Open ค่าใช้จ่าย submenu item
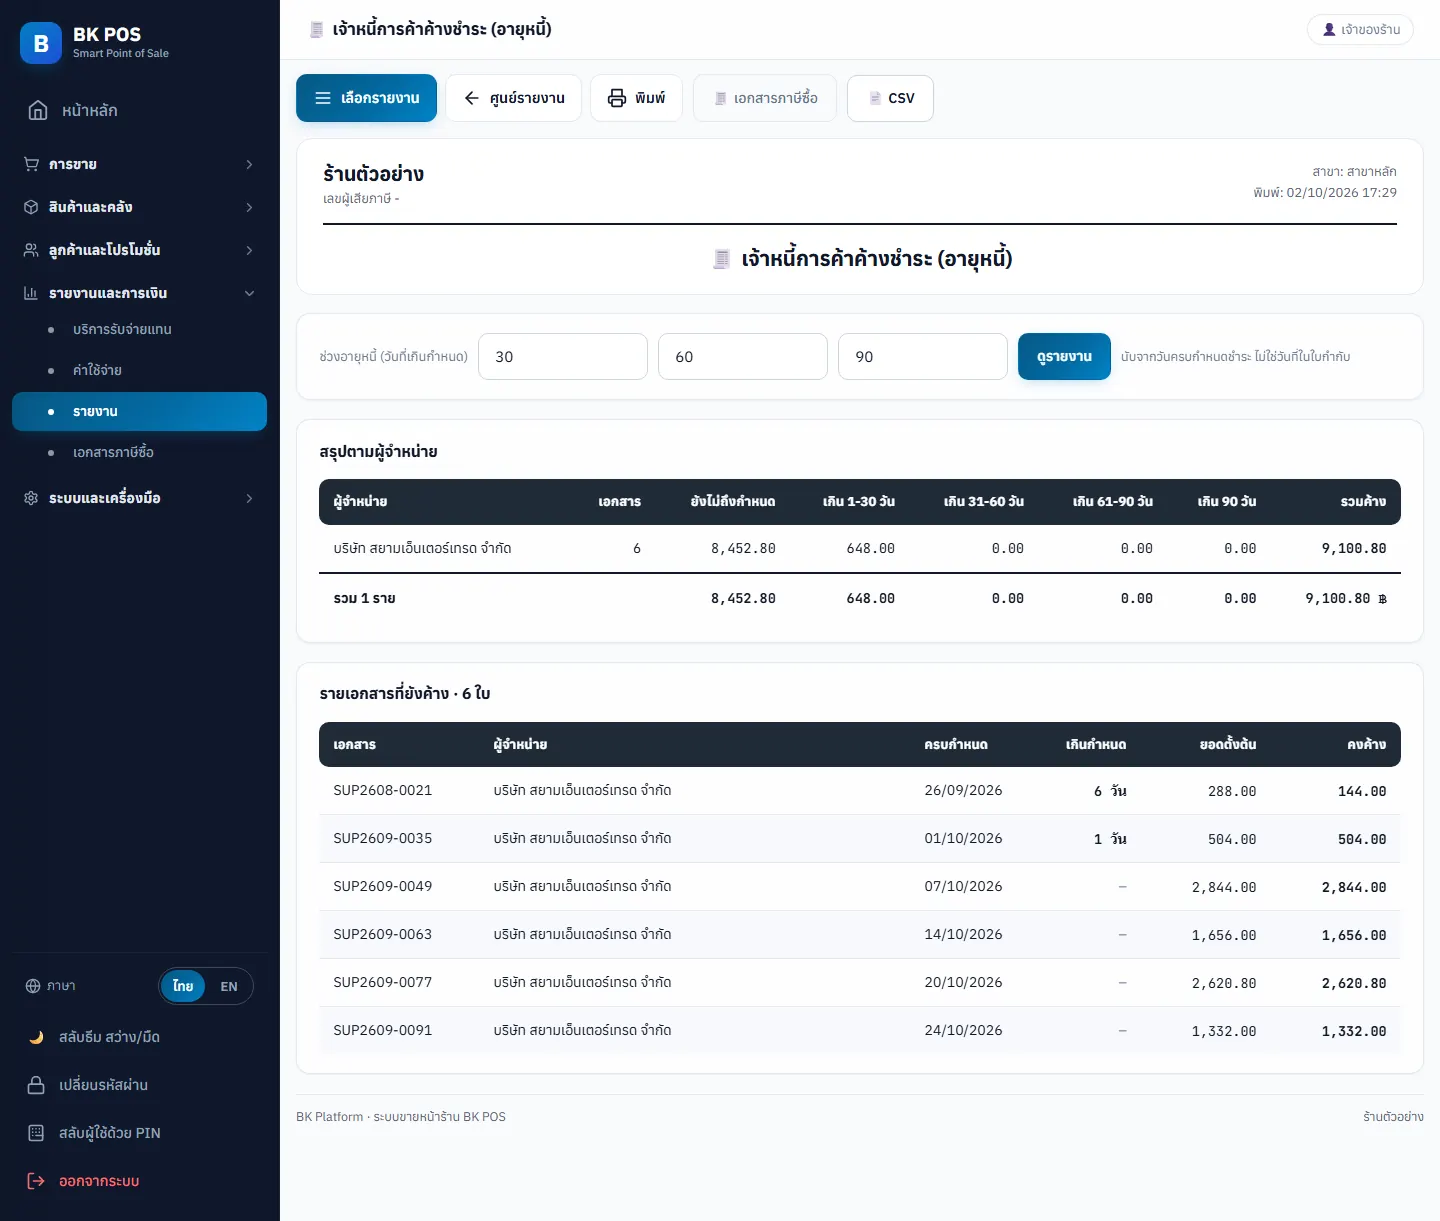Viewport: 1440px width, 1221px height. pos(139,370)
